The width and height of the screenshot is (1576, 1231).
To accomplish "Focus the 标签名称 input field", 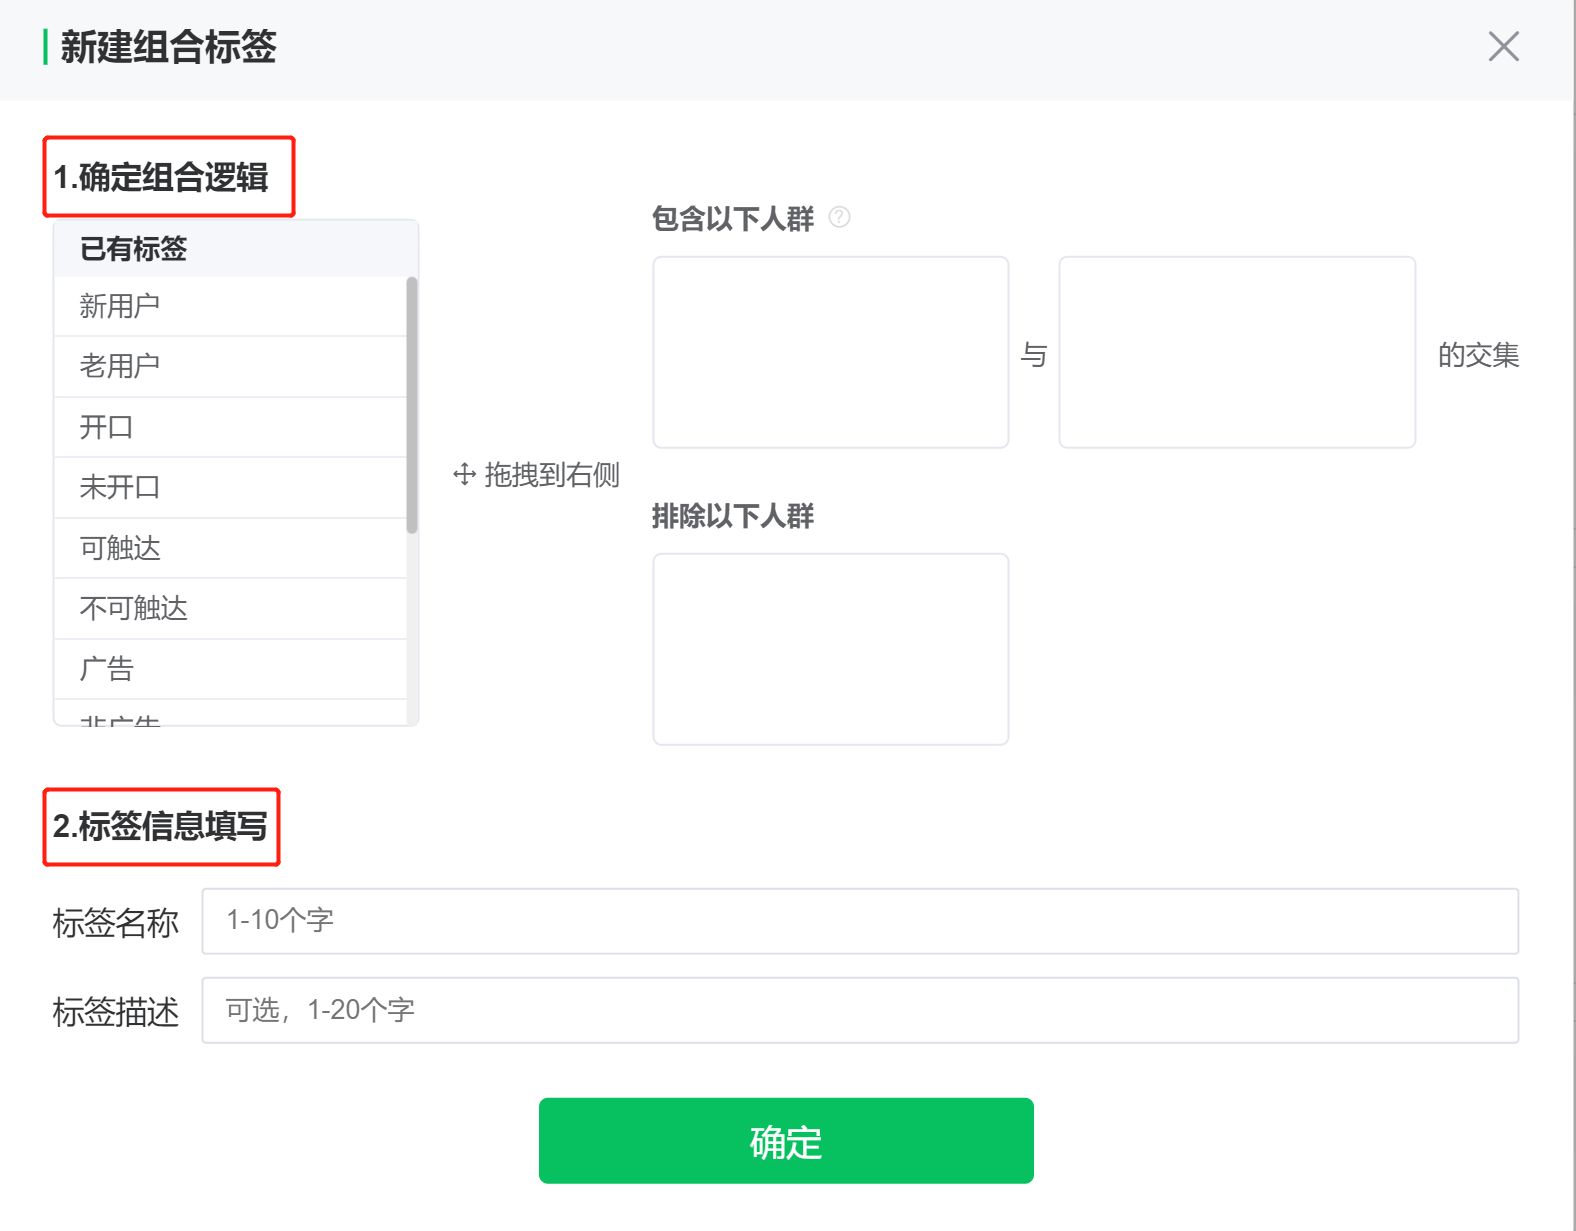I will pos(860,921).
